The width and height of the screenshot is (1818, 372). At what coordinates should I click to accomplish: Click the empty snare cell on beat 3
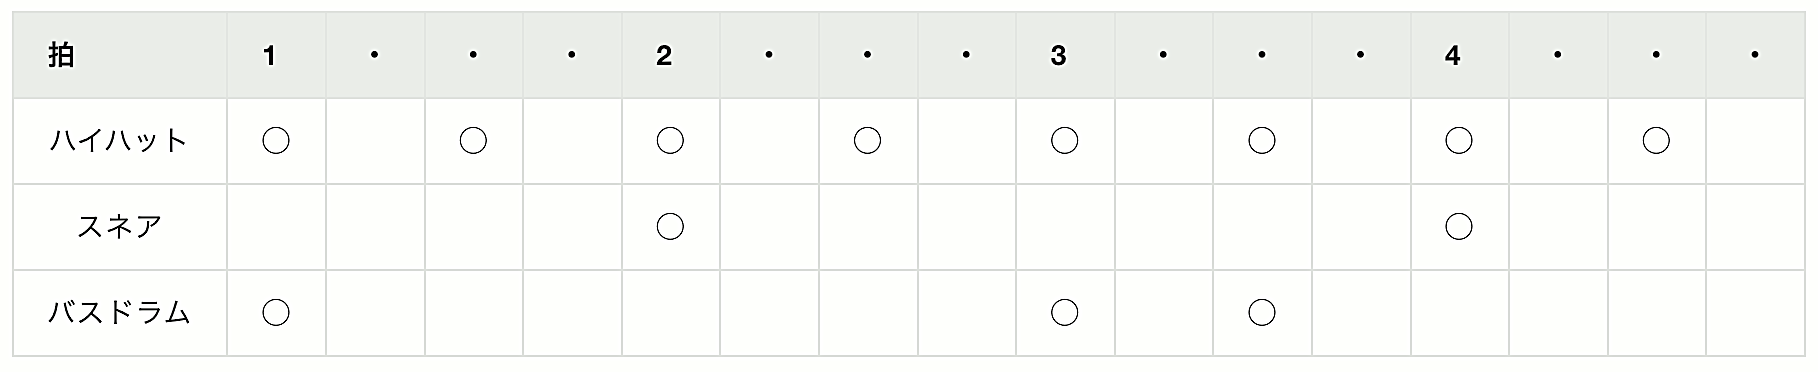coord(1065,227)
